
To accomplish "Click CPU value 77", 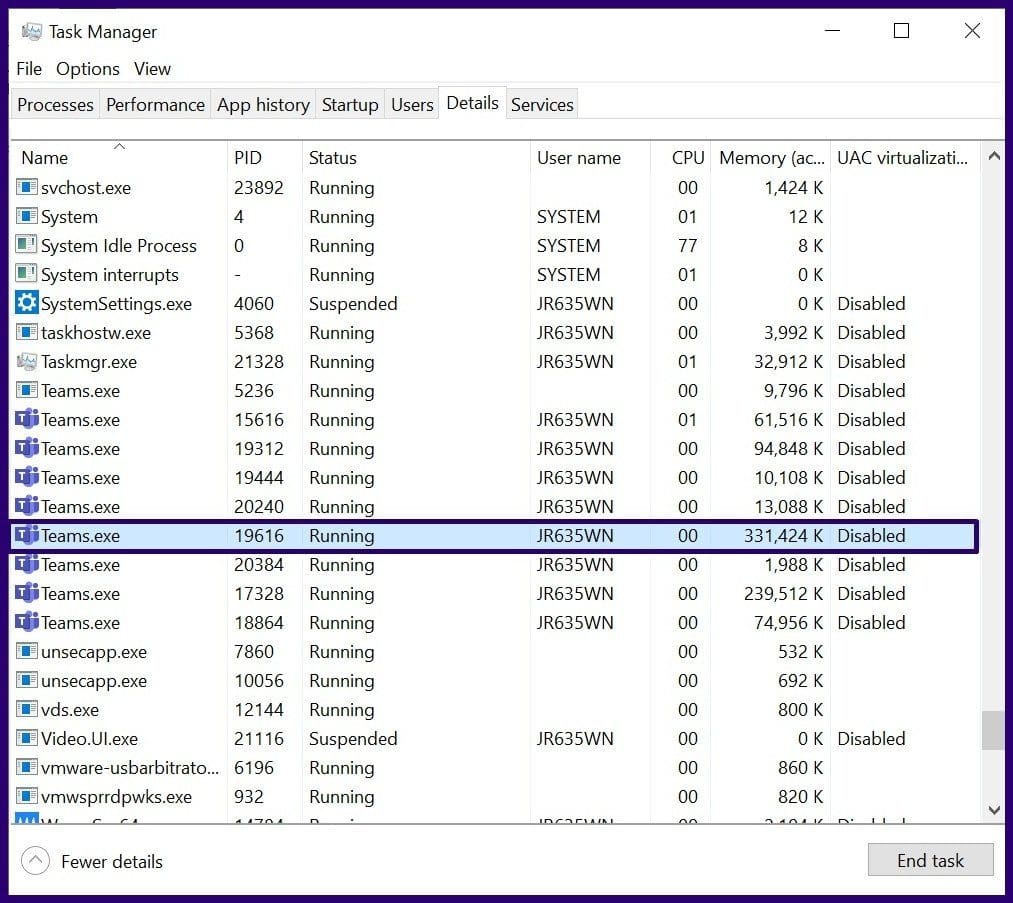I will [x=687, y=245].
